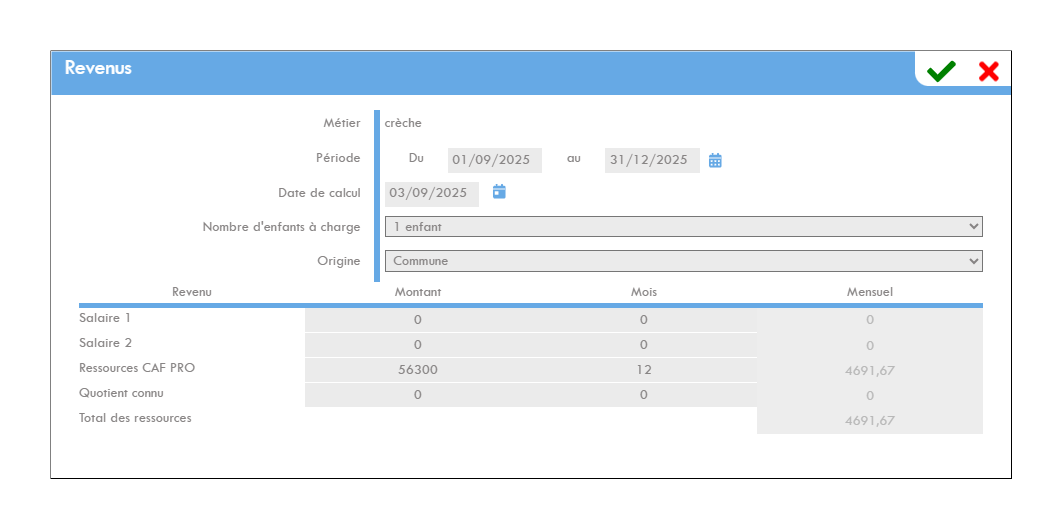Open the Origine dropdown showing Commune

tap(683, 261)
